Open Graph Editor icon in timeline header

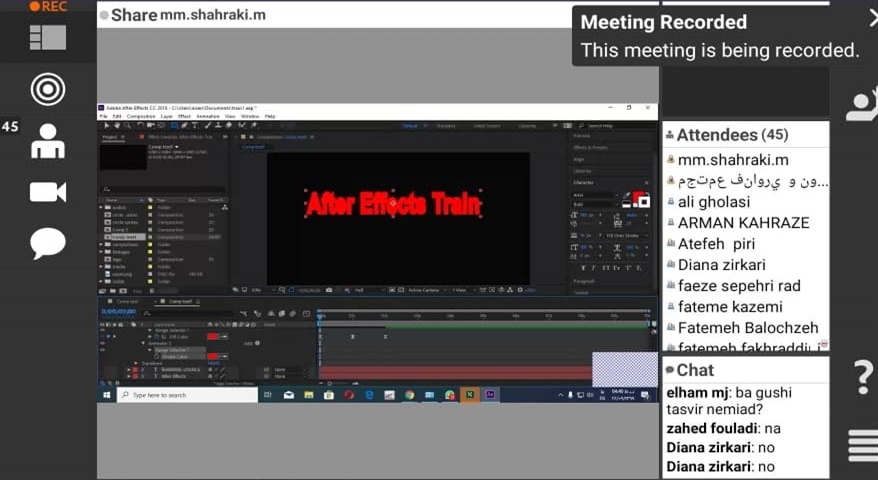tap(306, 314)
